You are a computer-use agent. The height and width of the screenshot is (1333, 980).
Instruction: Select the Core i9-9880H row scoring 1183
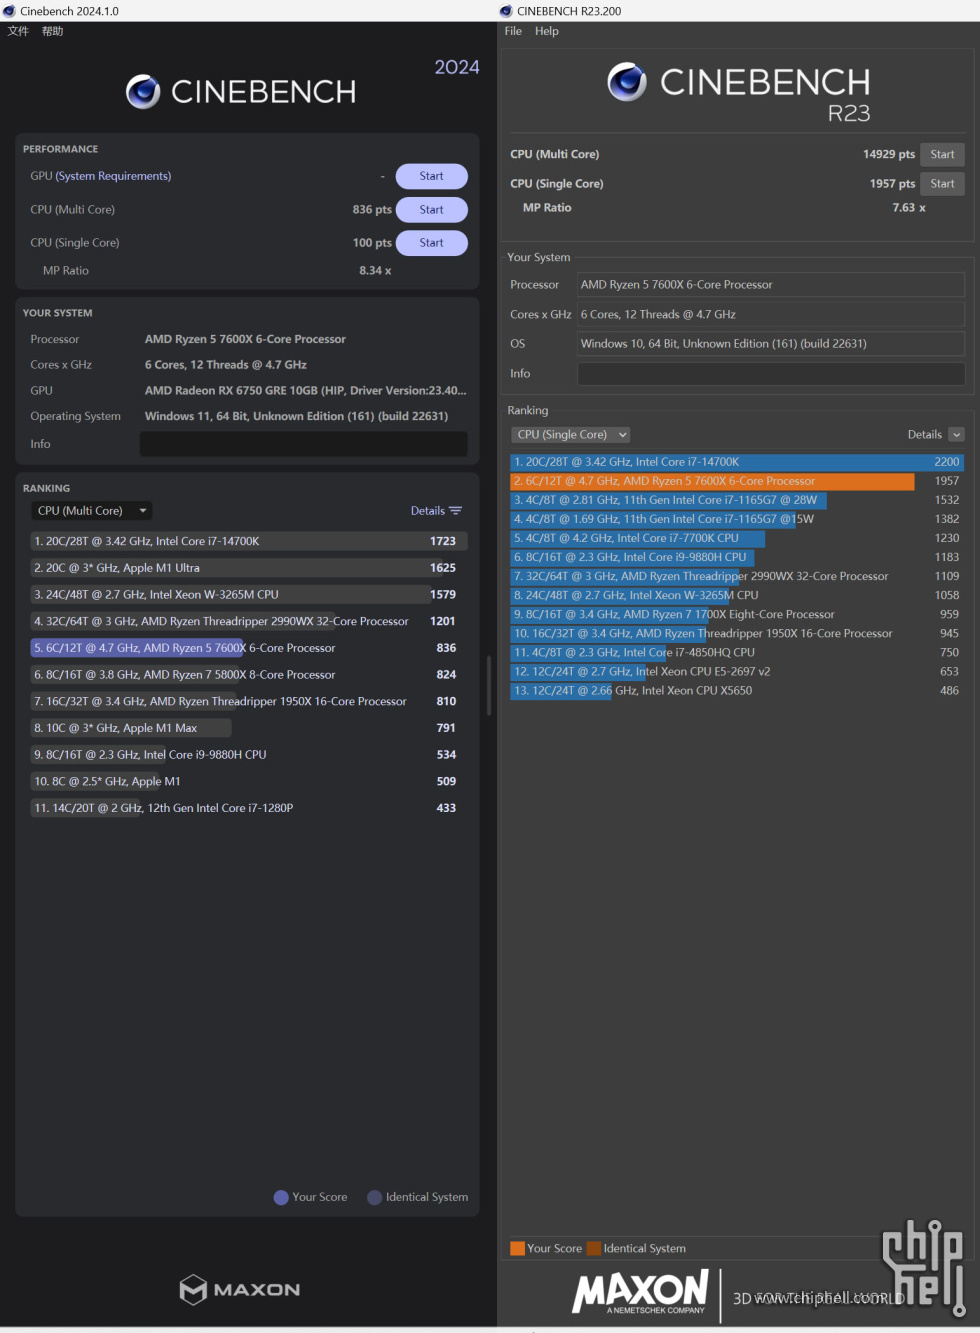(737, 557)
